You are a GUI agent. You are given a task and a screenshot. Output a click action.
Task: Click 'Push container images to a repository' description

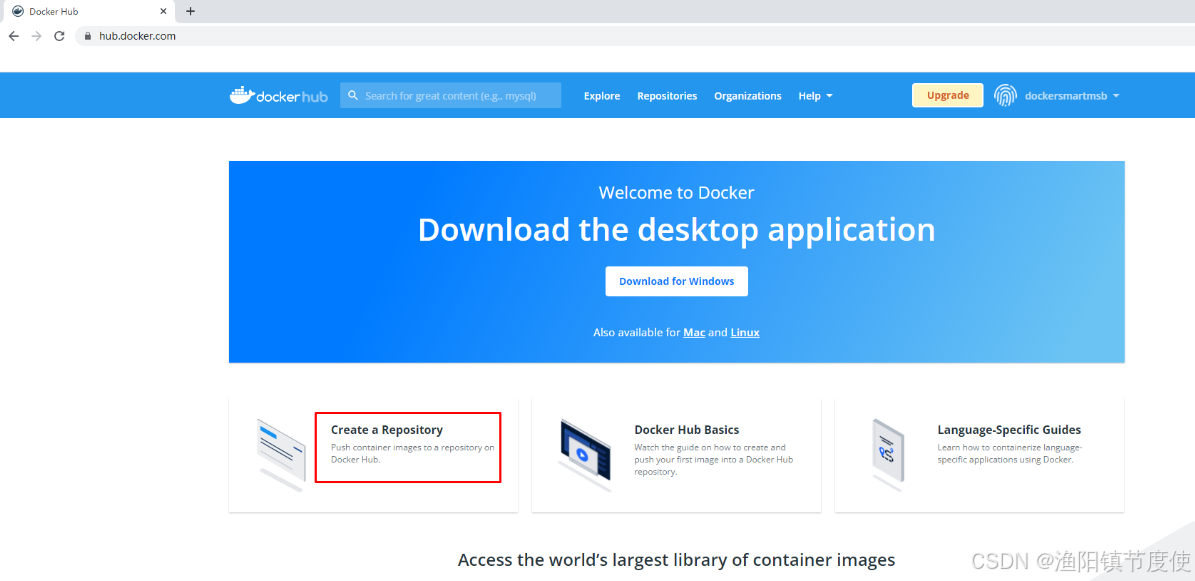point(412,454)
